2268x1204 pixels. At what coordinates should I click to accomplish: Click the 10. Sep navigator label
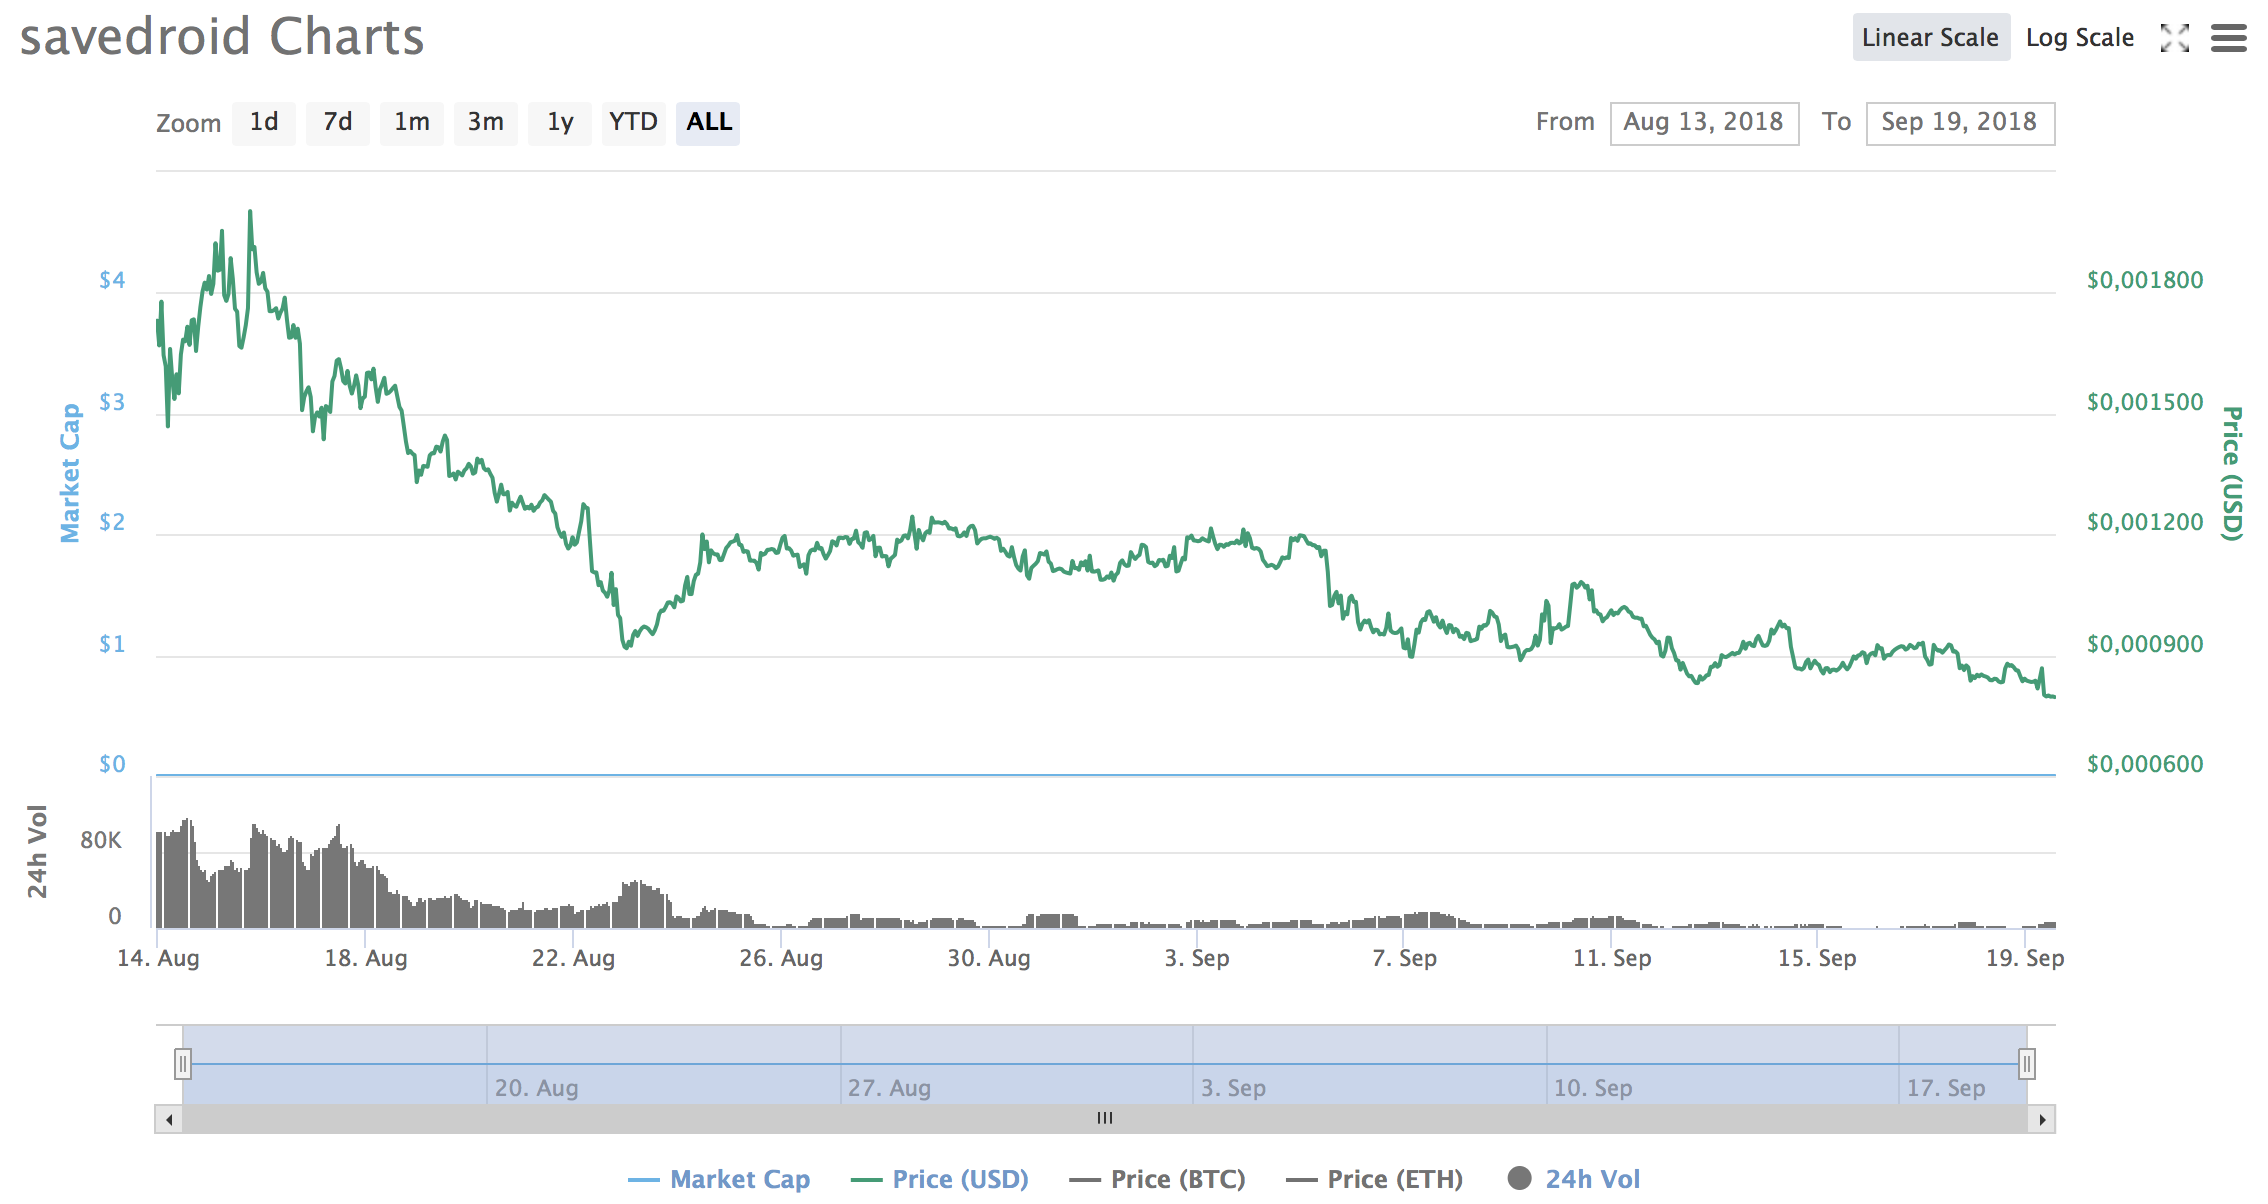coord(1593,1088)
